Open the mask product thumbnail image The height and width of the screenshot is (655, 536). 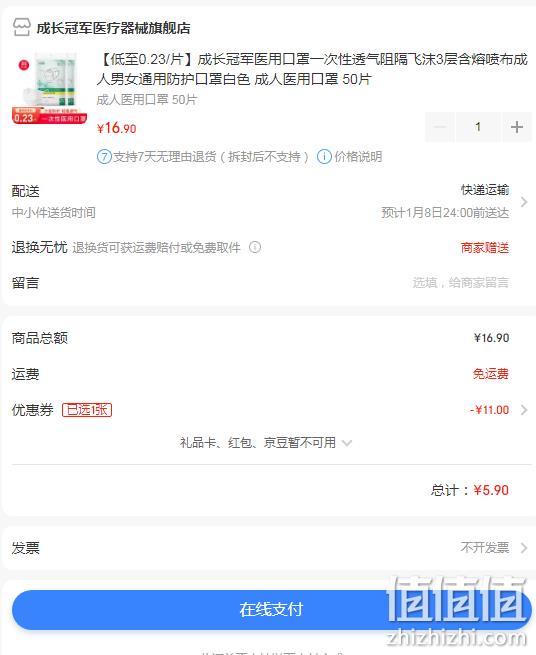point(49,89)
